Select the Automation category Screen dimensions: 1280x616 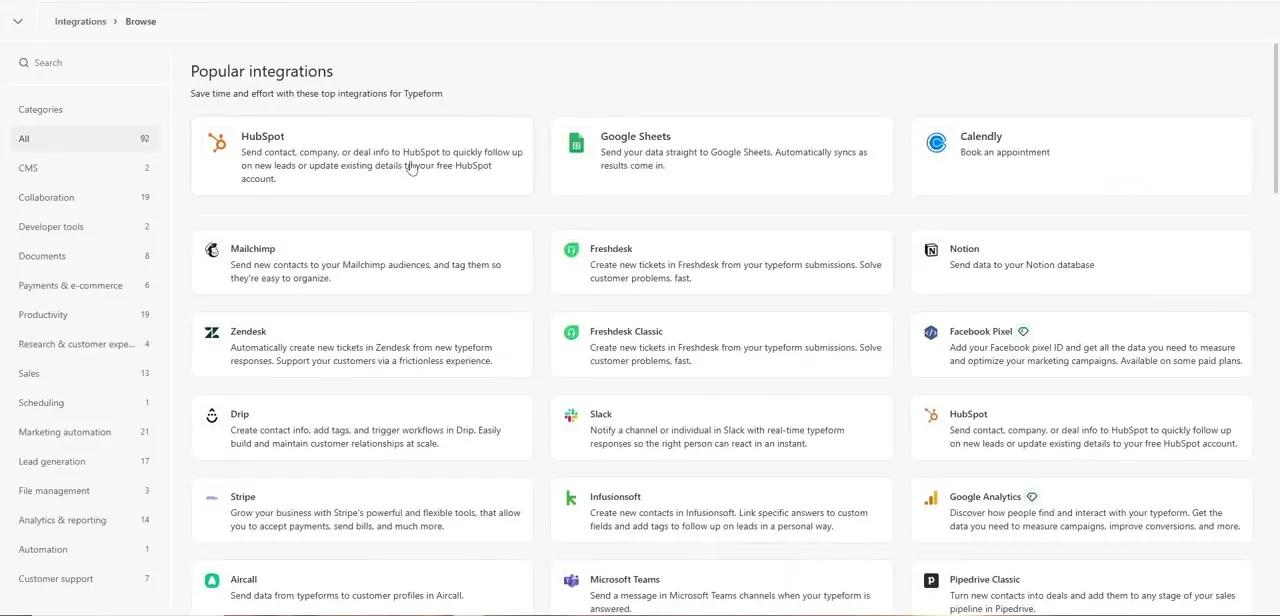pyautogui.click(x=84, y=549)
